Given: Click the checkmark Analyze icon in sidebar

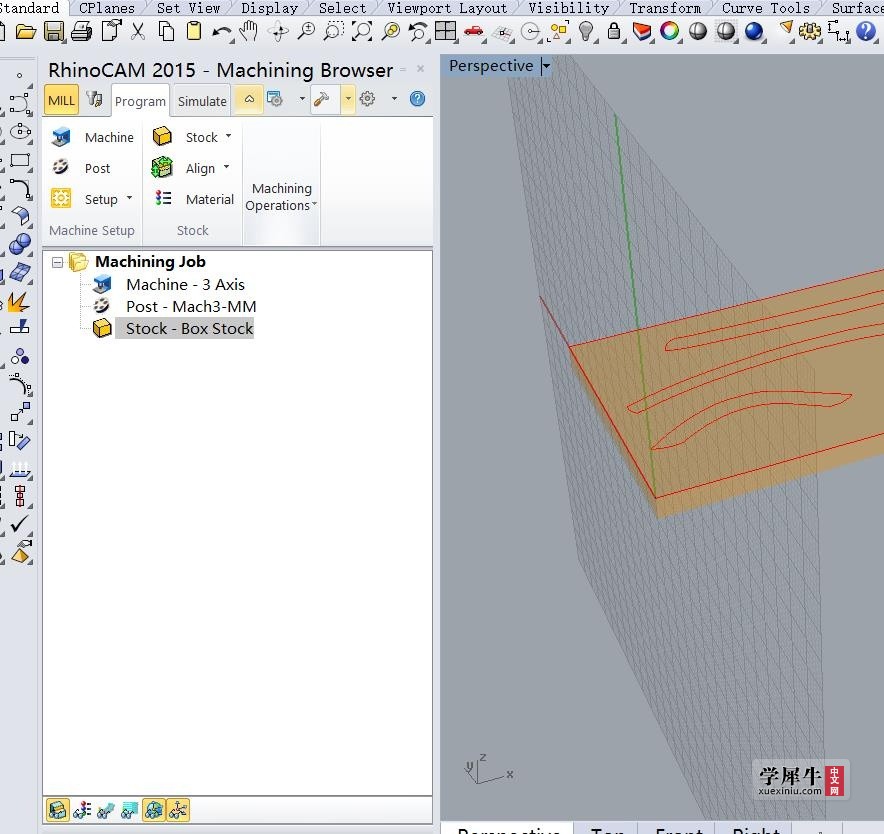Looking at the screenshot, I should tap(20, 523).
